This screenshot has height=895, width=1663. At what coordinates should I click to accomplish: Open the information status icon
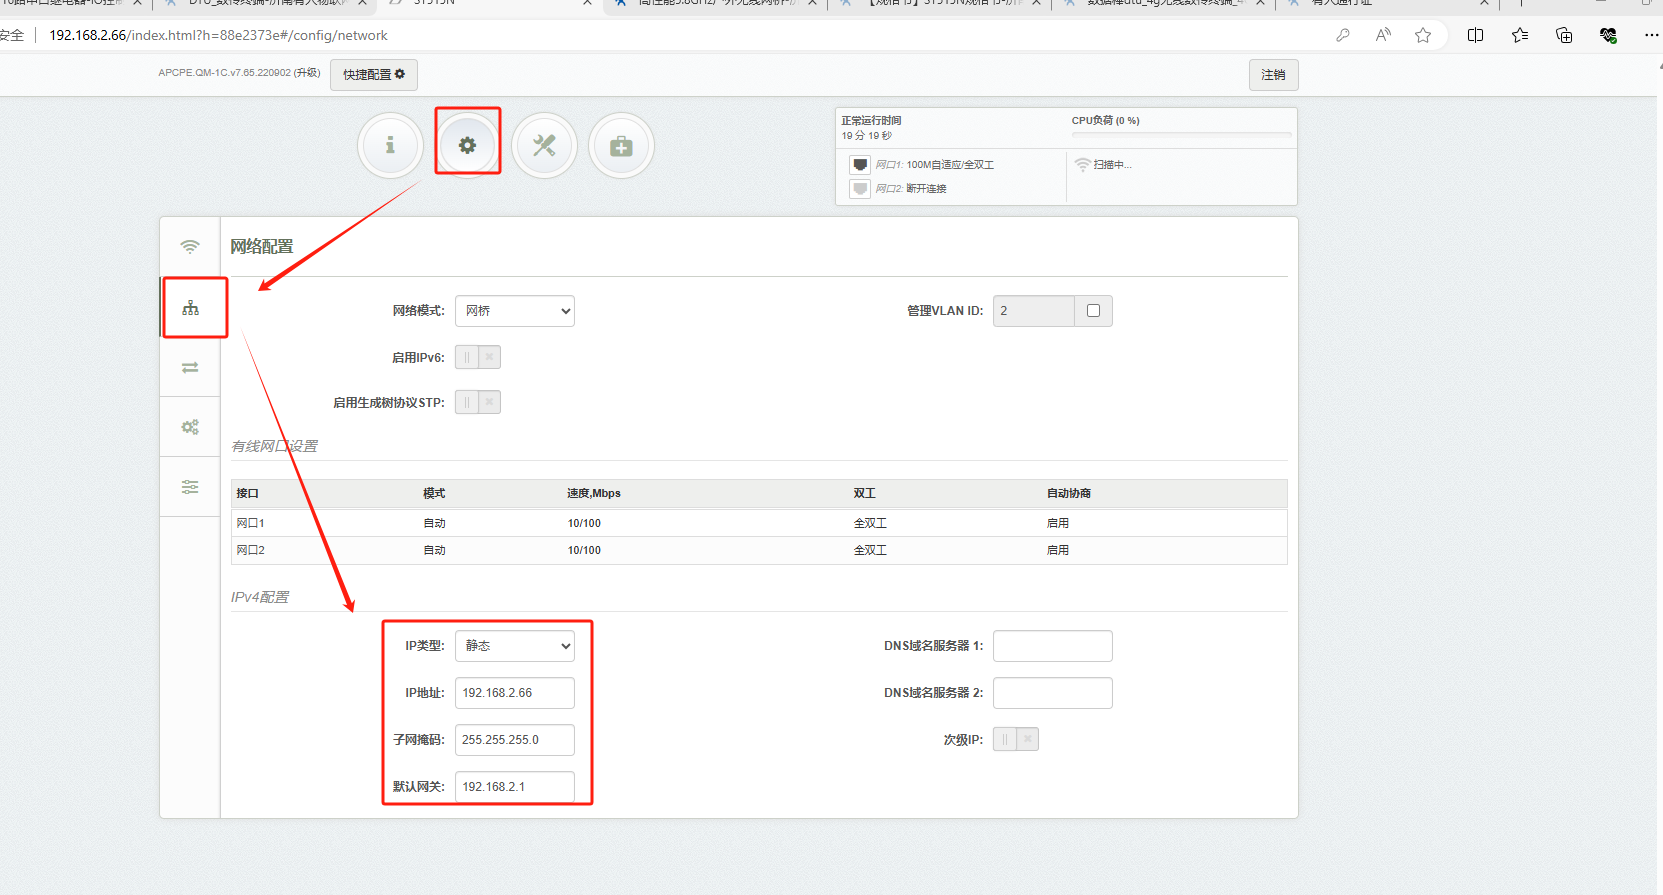[390, 146]
